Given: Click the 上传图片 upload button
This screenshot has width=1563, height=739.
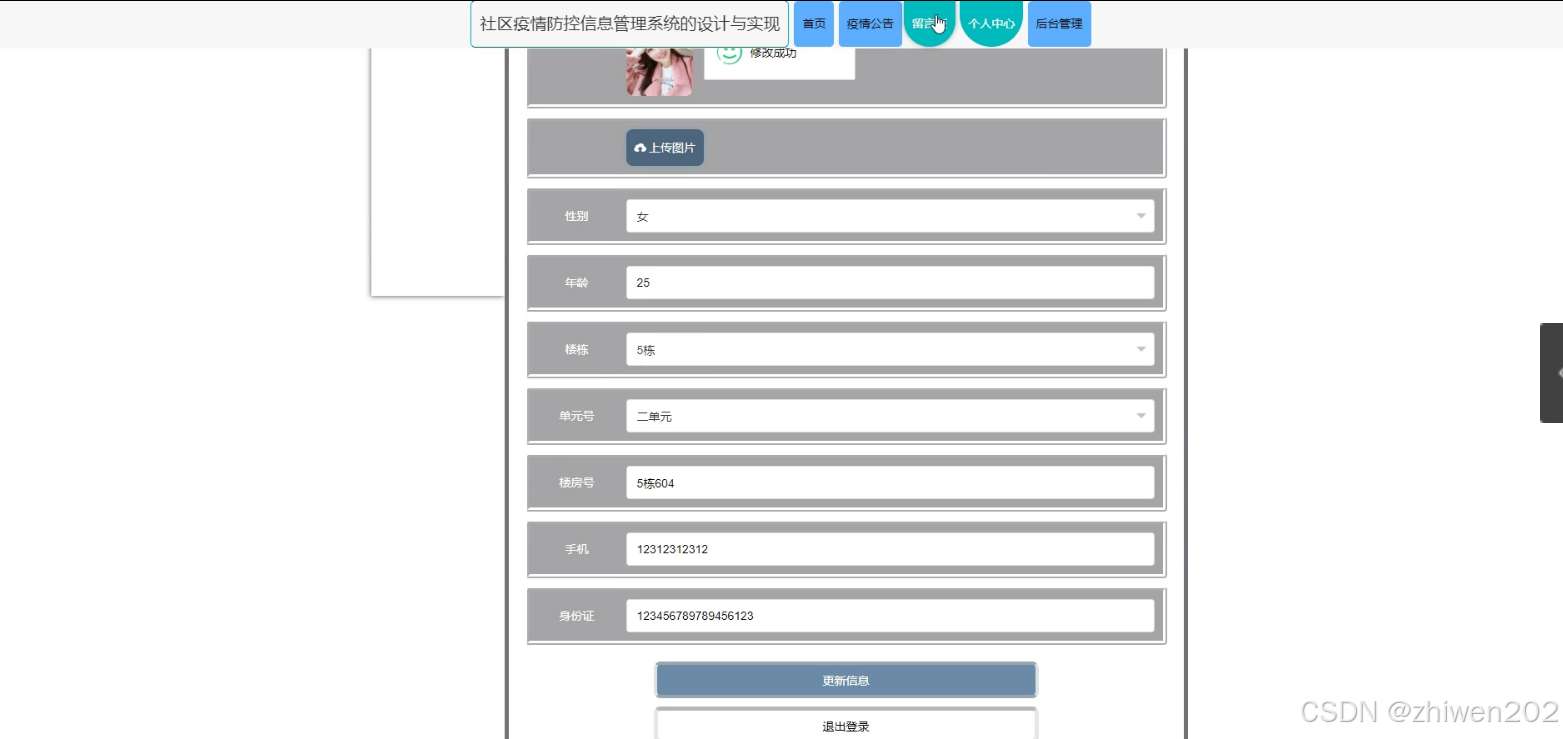Looking at the screenshot, I should (x=664, y=147).
